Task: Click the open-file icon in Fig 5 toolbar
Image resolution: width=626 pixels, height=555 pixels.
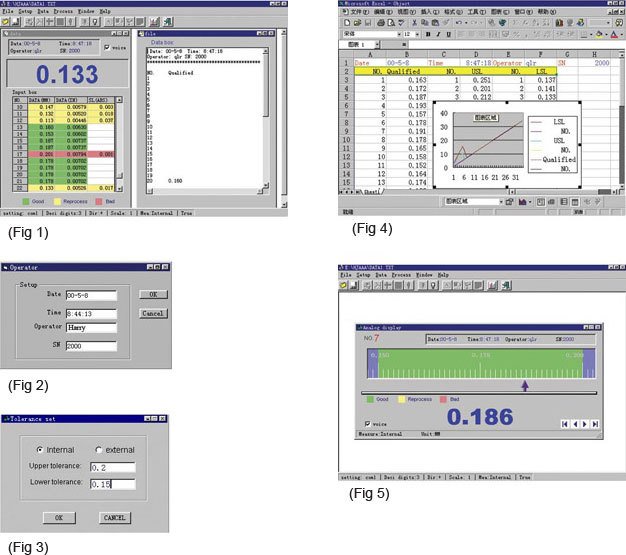Action: pyautogui.click(x=343, y=285)
